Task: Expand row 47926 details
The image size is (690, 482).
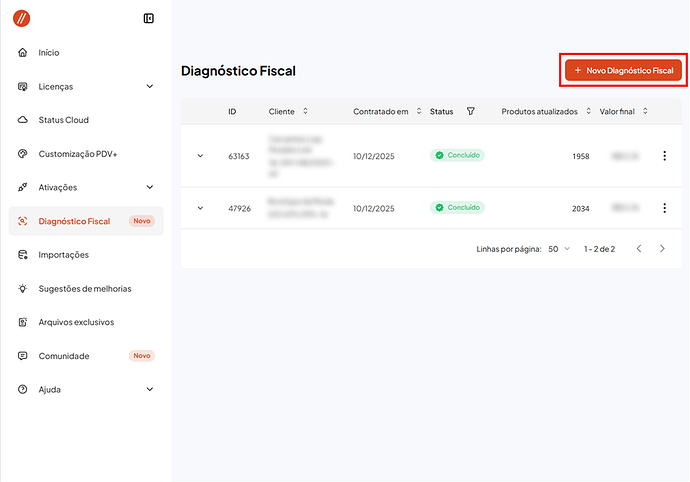Action: point(200,208)
